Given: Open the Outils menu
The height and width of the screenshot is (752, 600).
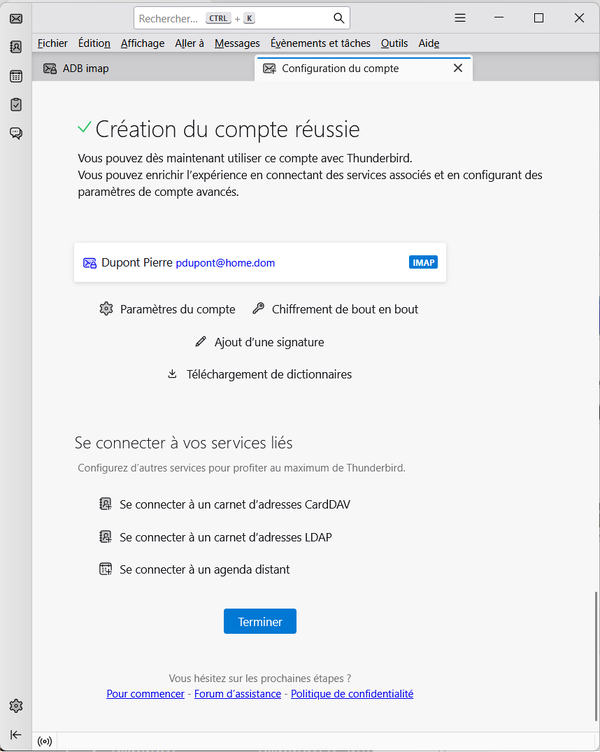Looking at the screenshot, I should (x=394, y=43).
